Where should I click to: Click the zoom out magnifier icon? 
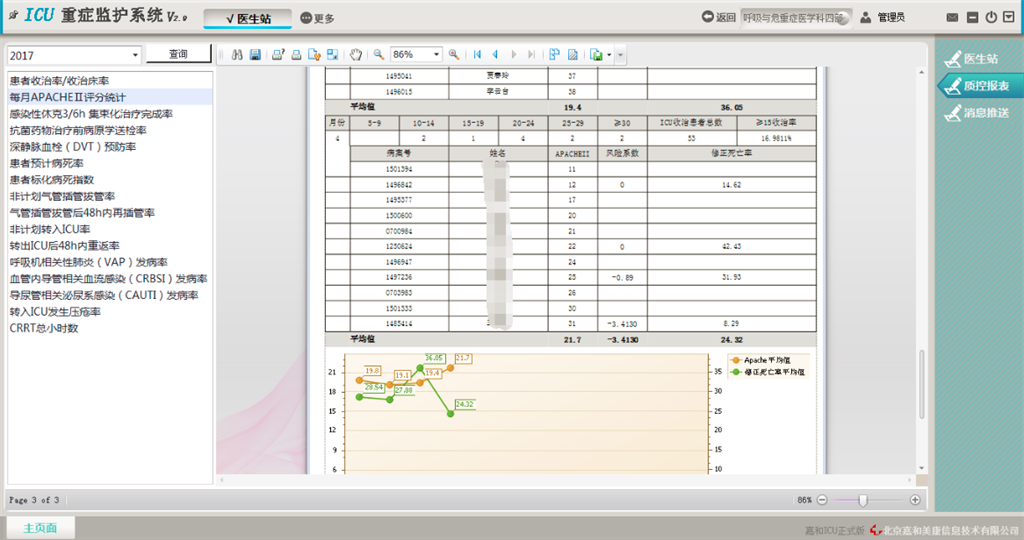[x=379, y=54]
